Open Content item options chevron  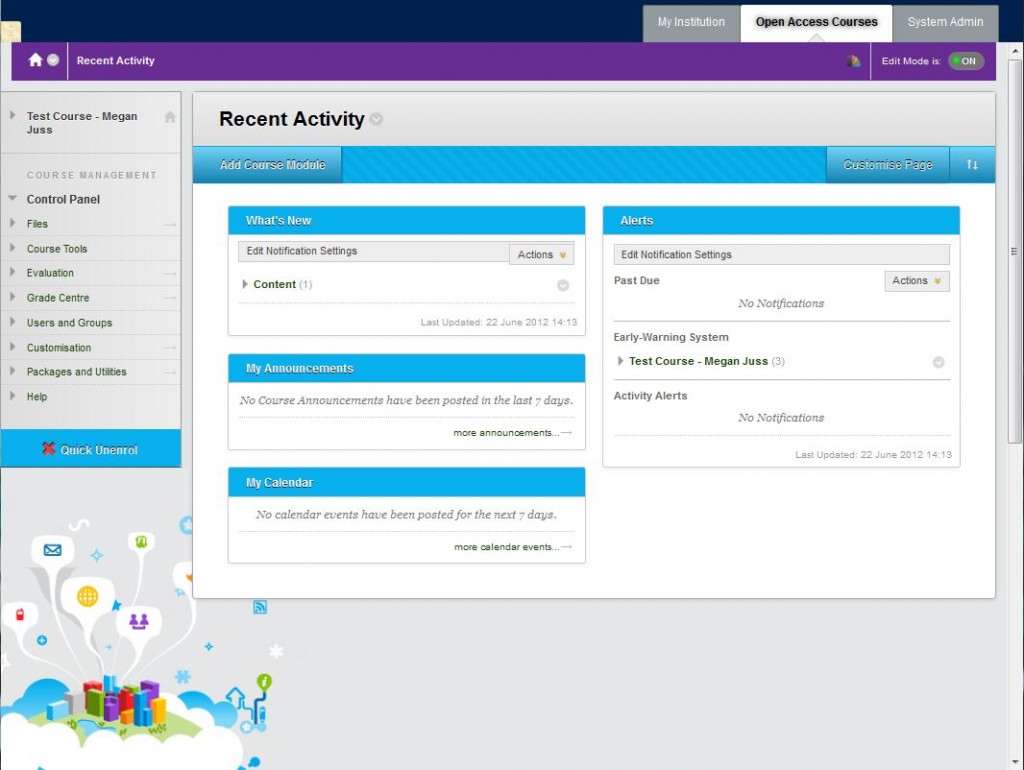(x=563, y=285)
